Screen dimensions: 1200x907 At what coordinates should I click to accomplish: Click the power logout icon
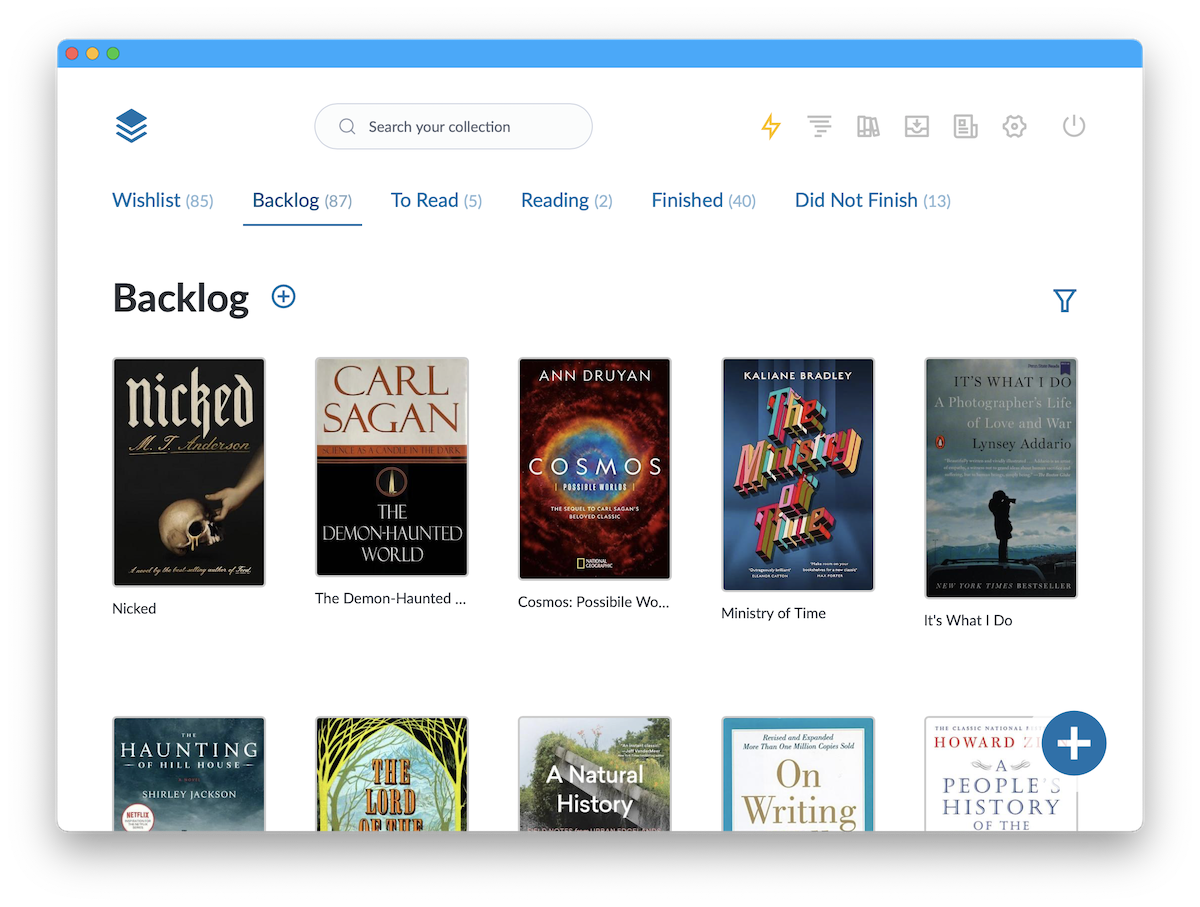point(1074,126)
